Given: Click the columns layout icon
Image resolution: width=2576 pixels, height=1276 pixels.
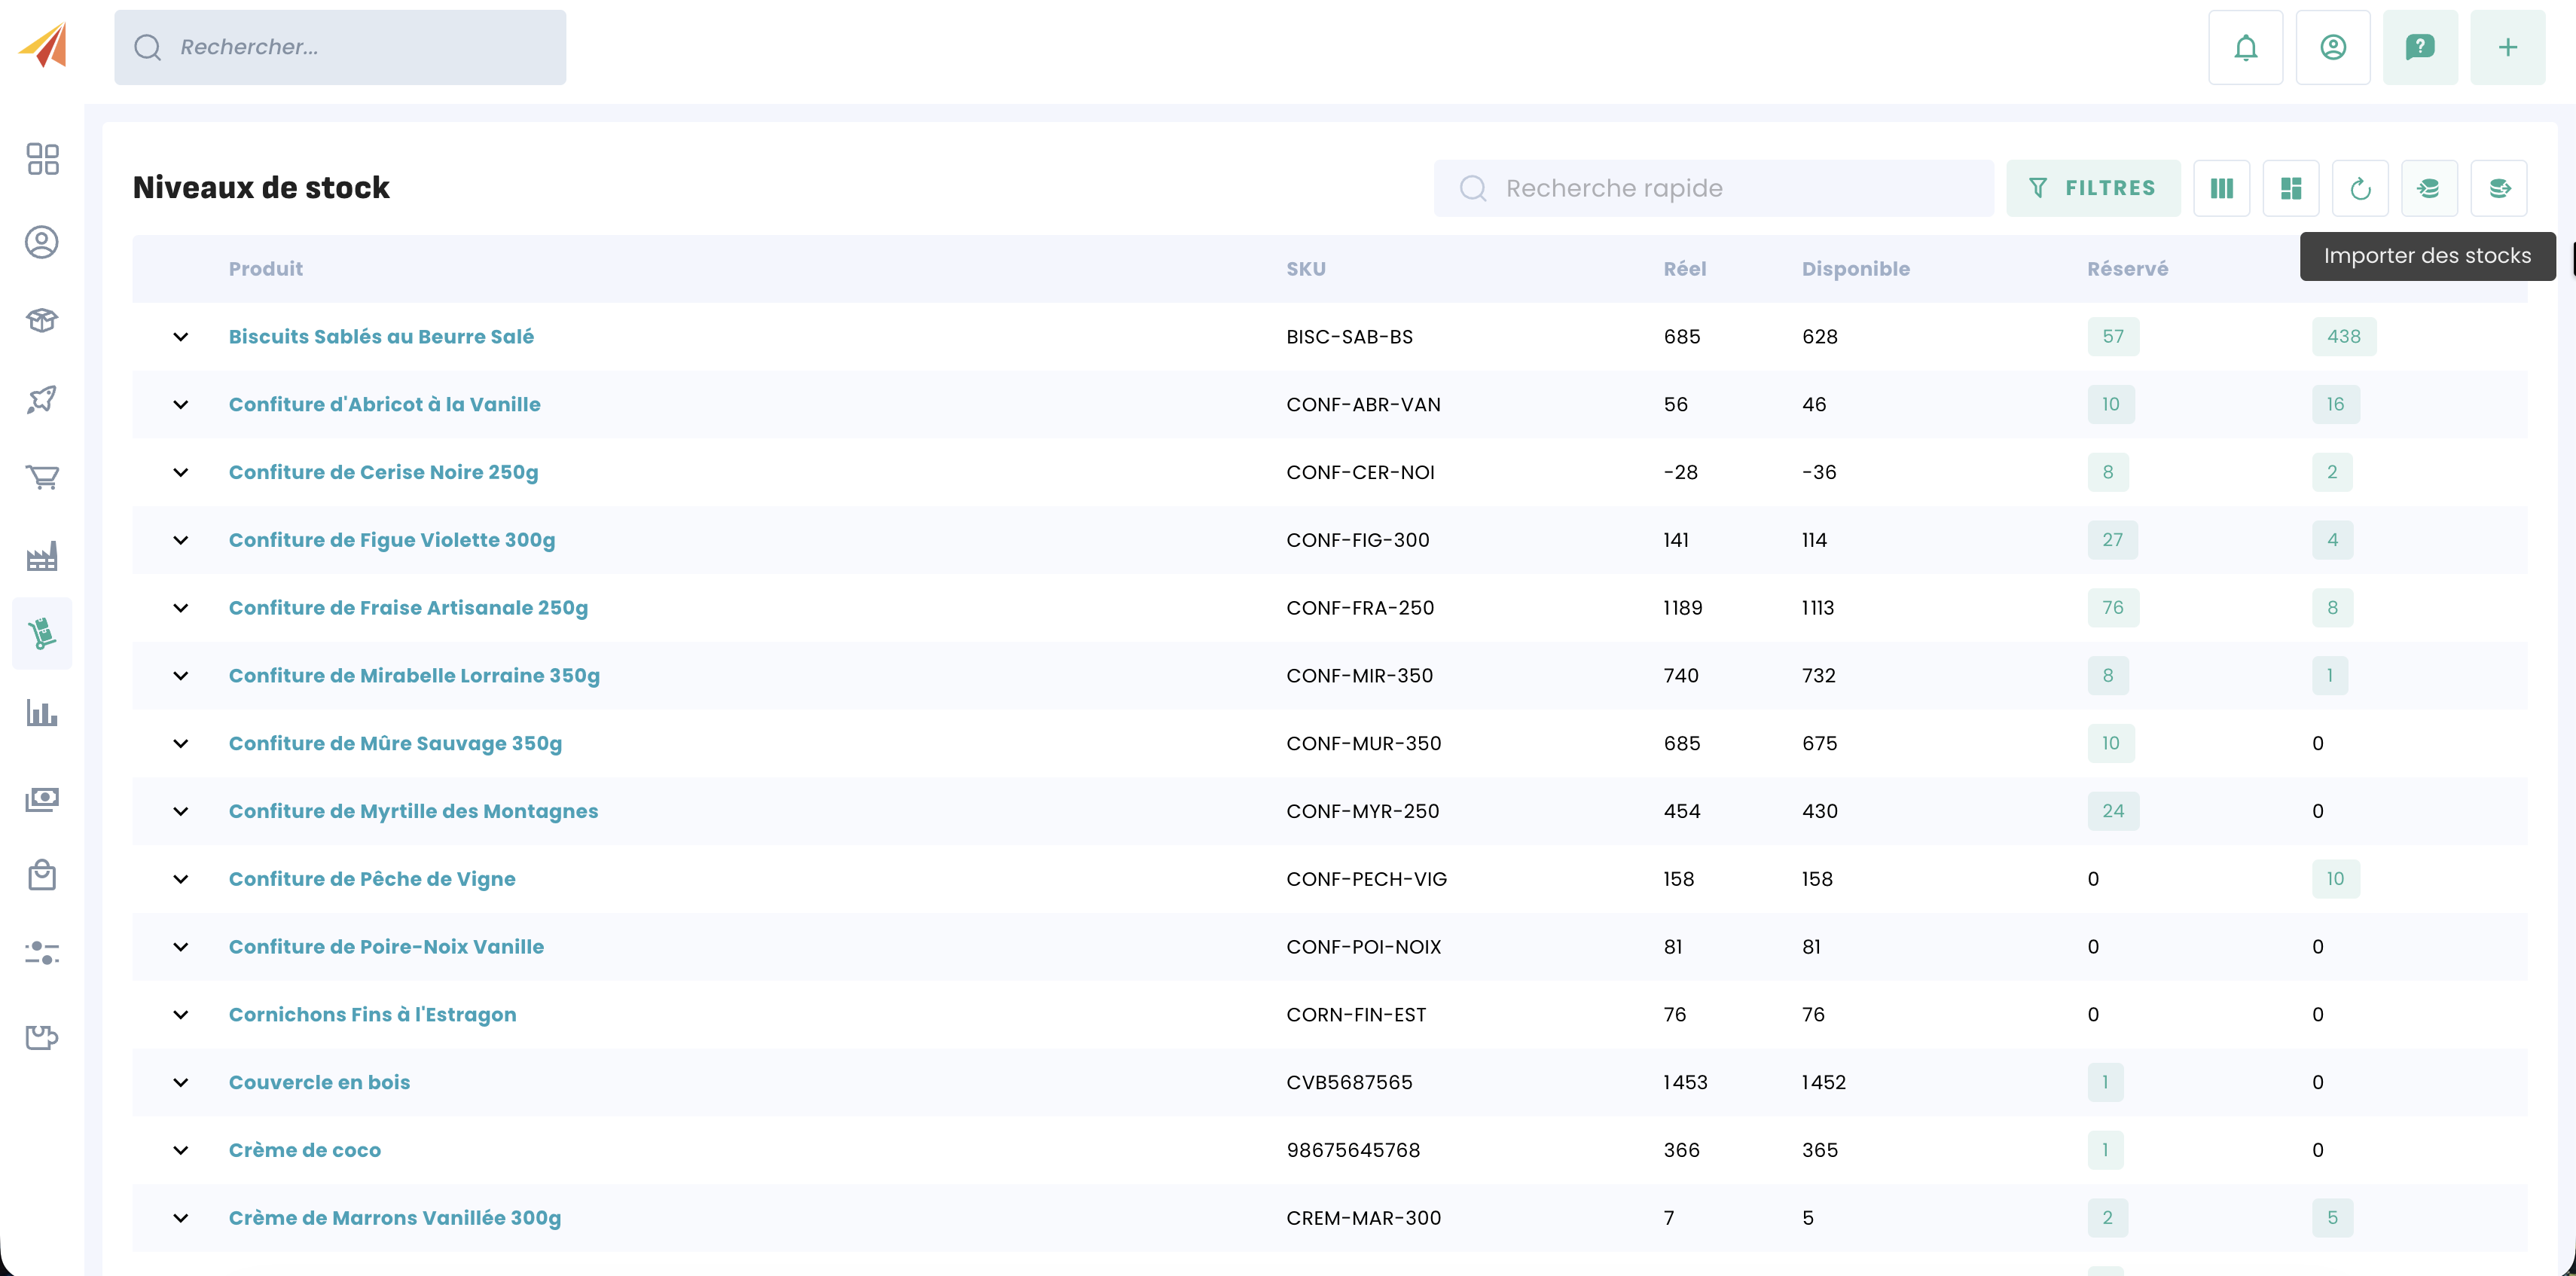Looking at the screenshot, I should (x=2221, y=188).
